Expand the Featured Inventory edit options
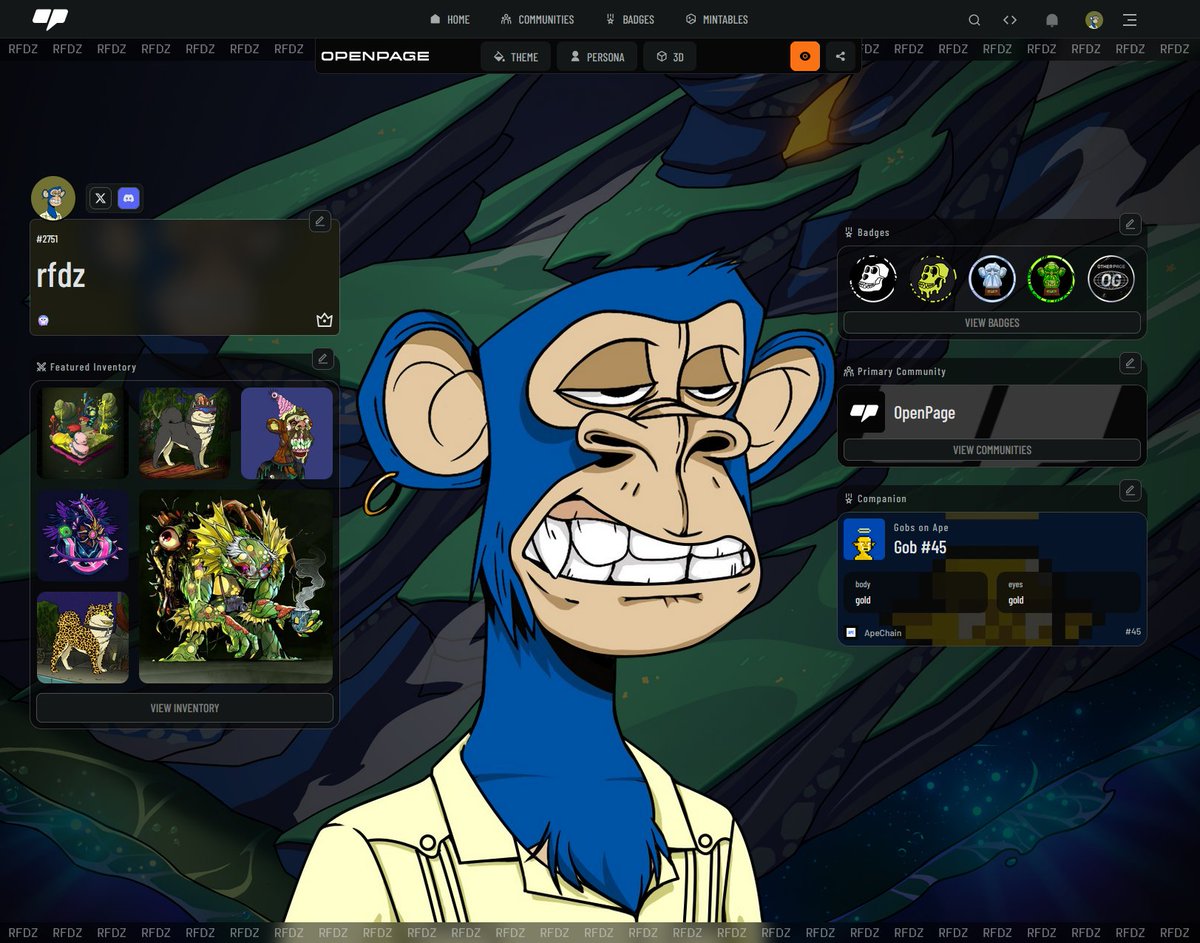1200x943 pixels. pos(322,360)
